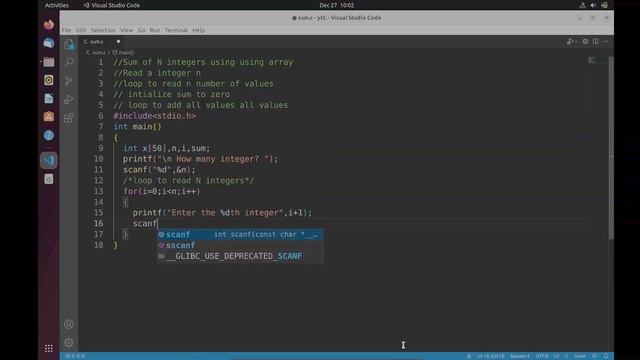This screenshot has width=640, height=360.
Task: Open the View menu
Action: coord(127,30)
